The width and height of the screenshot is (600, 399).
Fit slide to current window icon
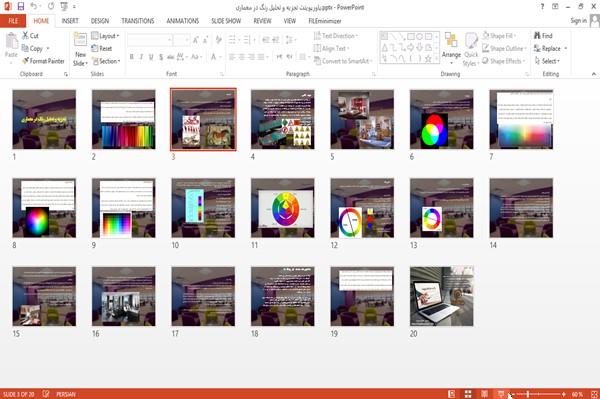594,394
